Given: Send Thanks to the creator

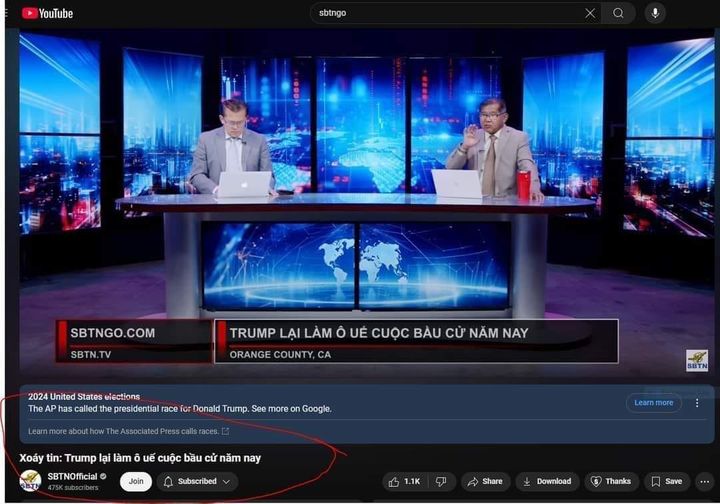Looking at the screenshot, I should 610,481.
